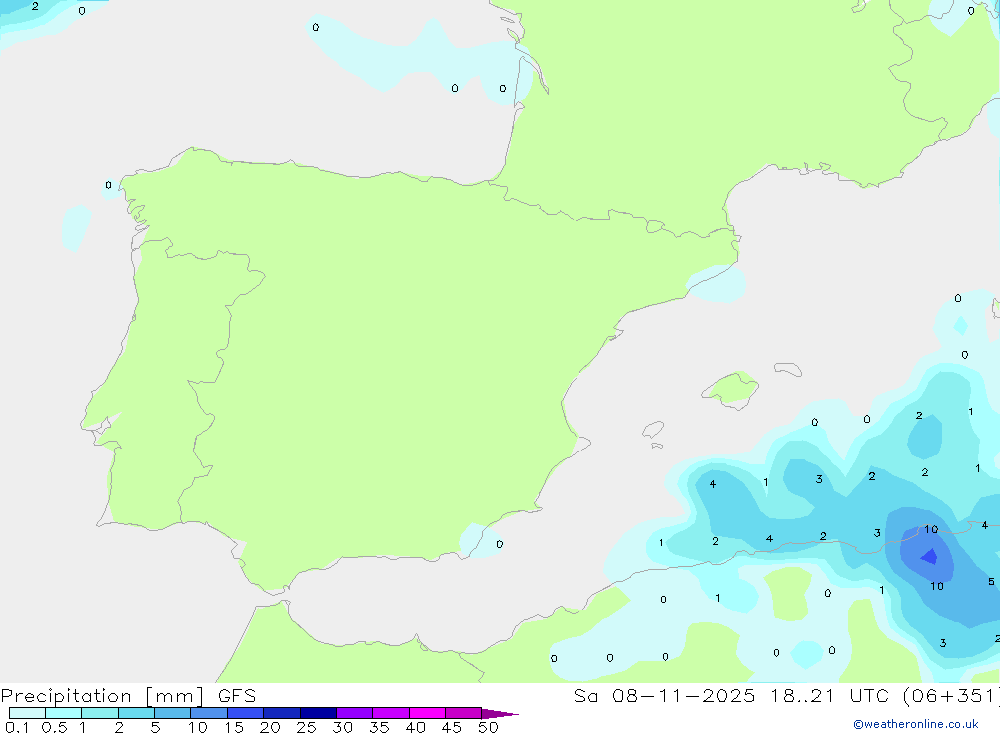1000x733 pixels.
Task: Click the '0.1' legend scale label
Action: coord(17,727)
